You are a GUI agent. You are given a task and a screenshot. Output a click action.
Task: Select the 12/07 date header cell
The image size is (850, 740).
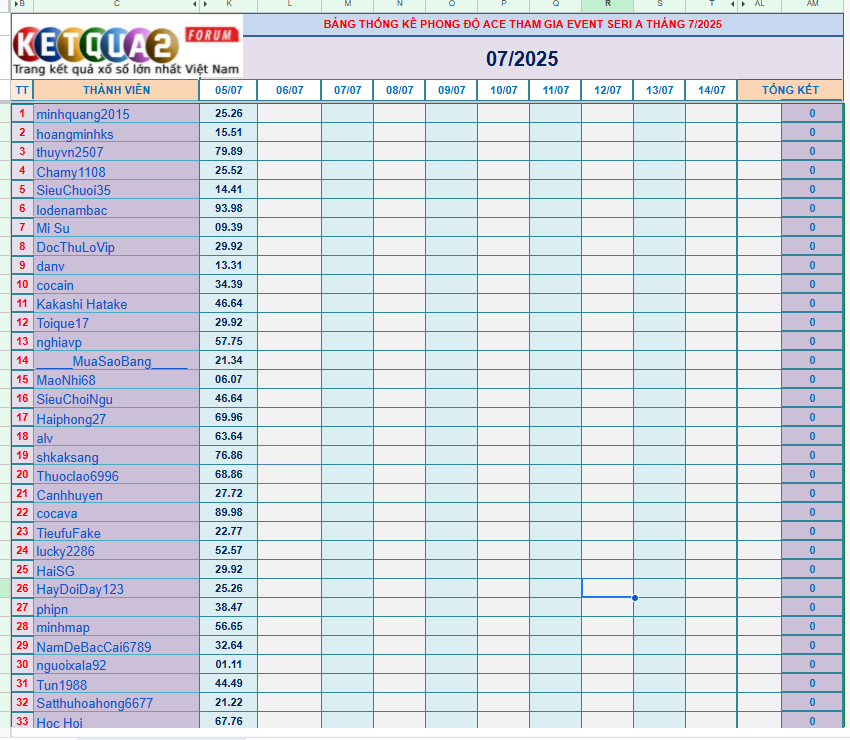point(607,90)
